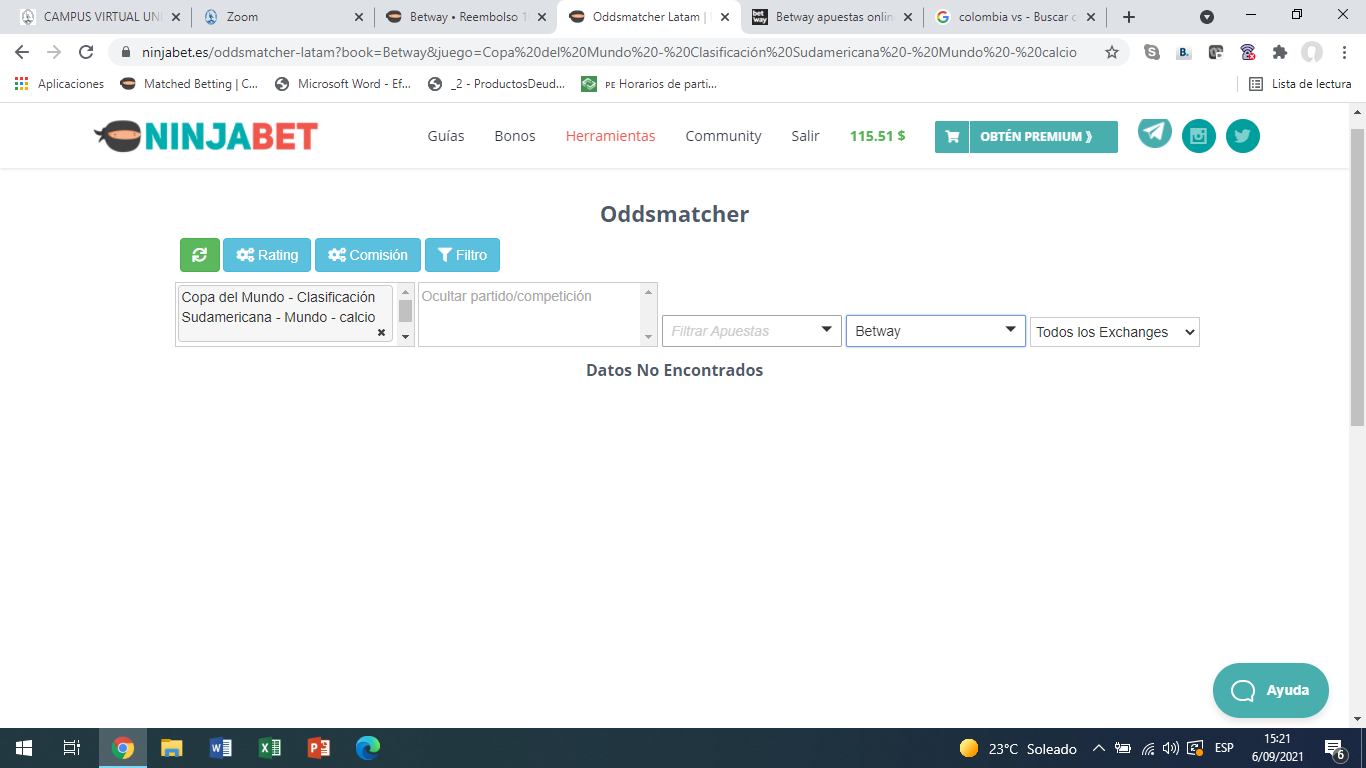Open the Telegram social icon
Viewport: 1366px width, 768px height.
(x=1155, y=132)
